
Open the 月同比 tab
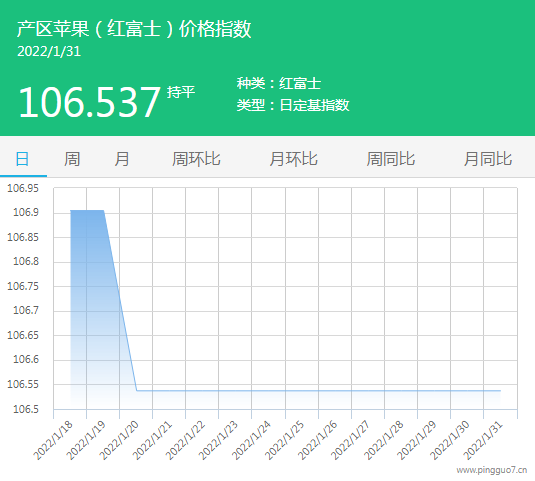488,159
